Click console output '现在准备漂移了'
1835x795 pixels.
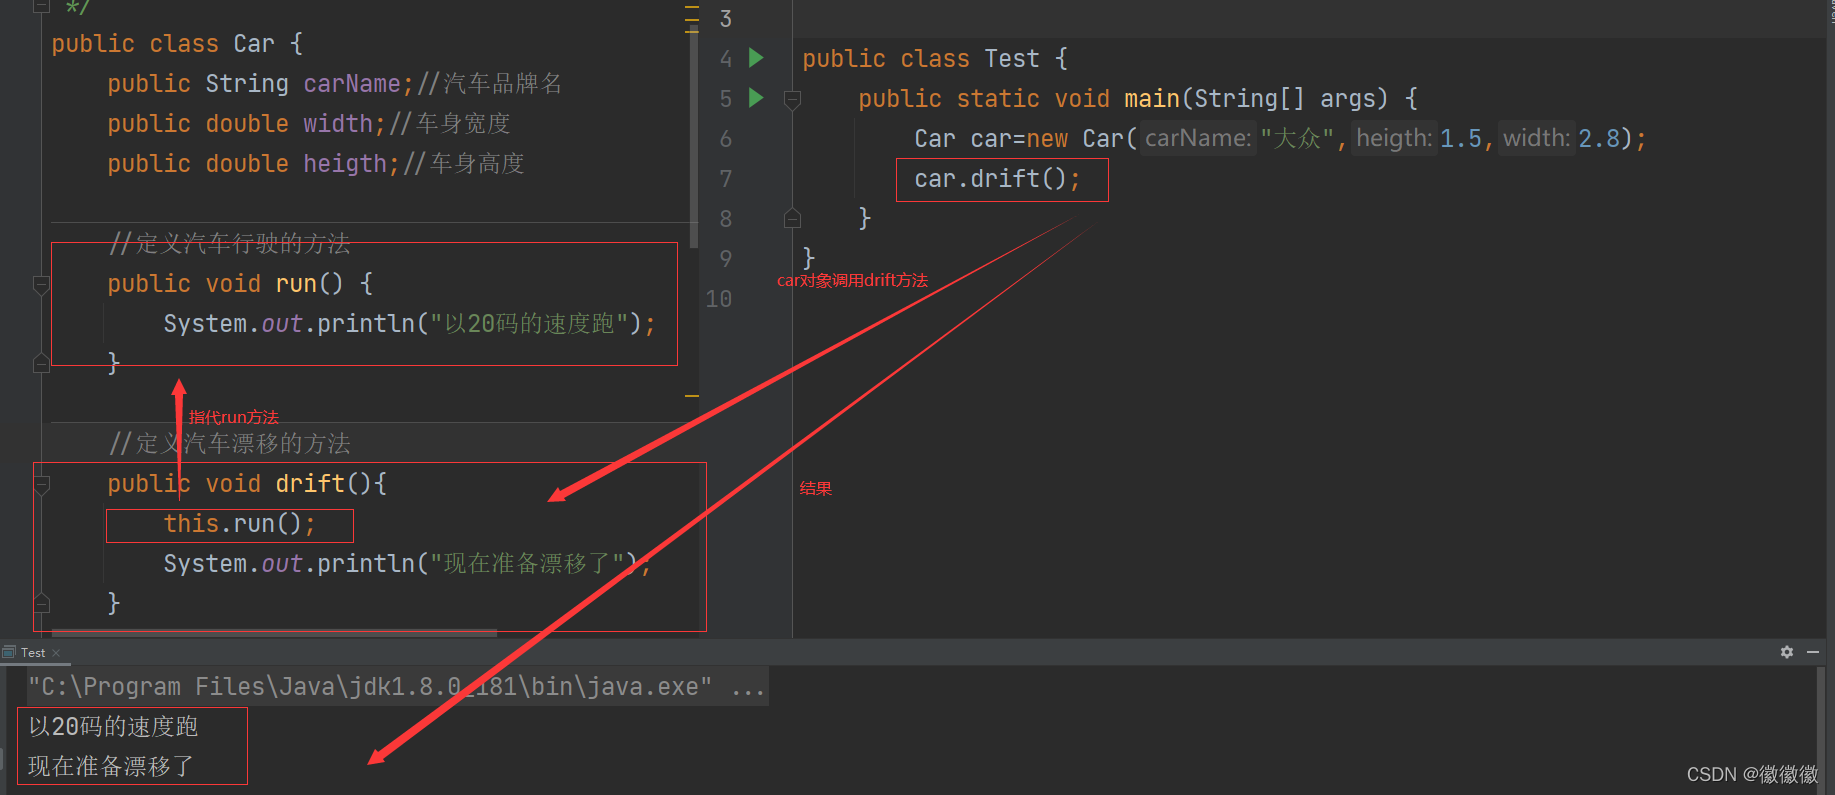coord(111,766)
